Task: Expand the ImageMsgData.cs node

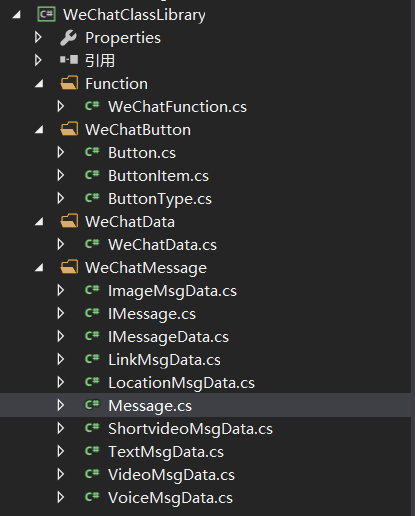Action: click(61, 290)
